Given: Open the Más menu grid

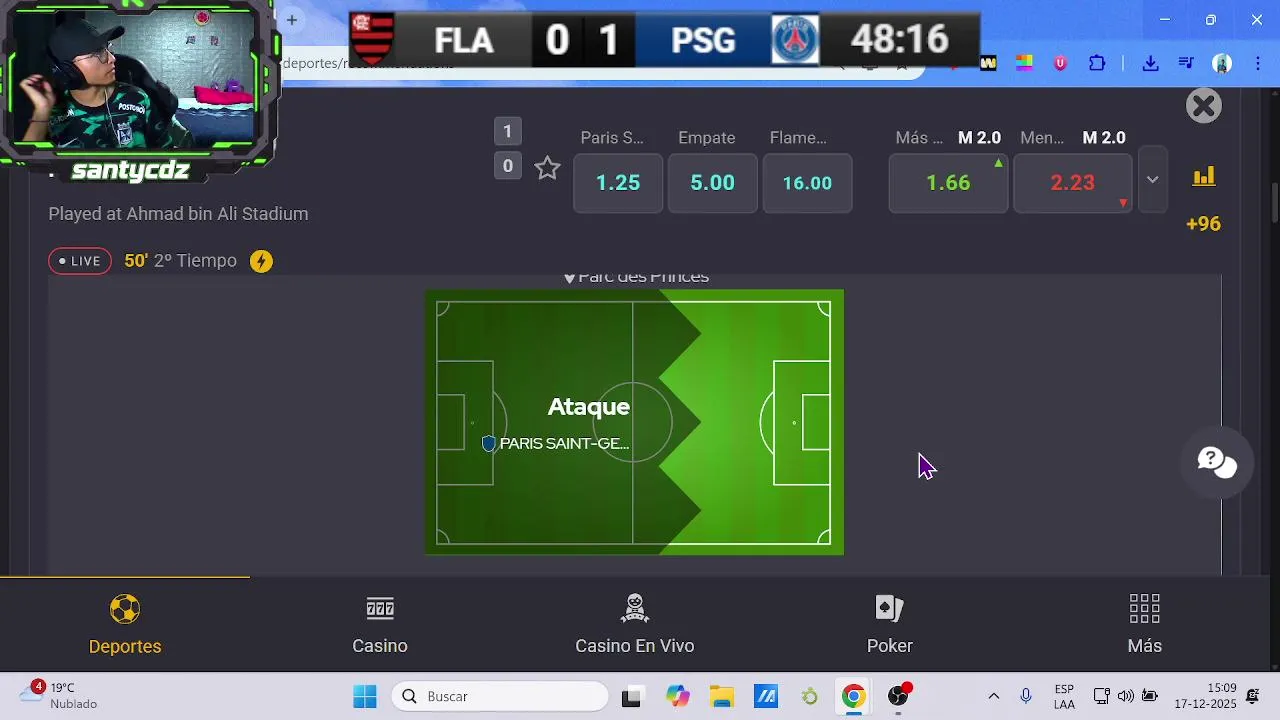Looking at the screenshot, I should point(1145,625).
